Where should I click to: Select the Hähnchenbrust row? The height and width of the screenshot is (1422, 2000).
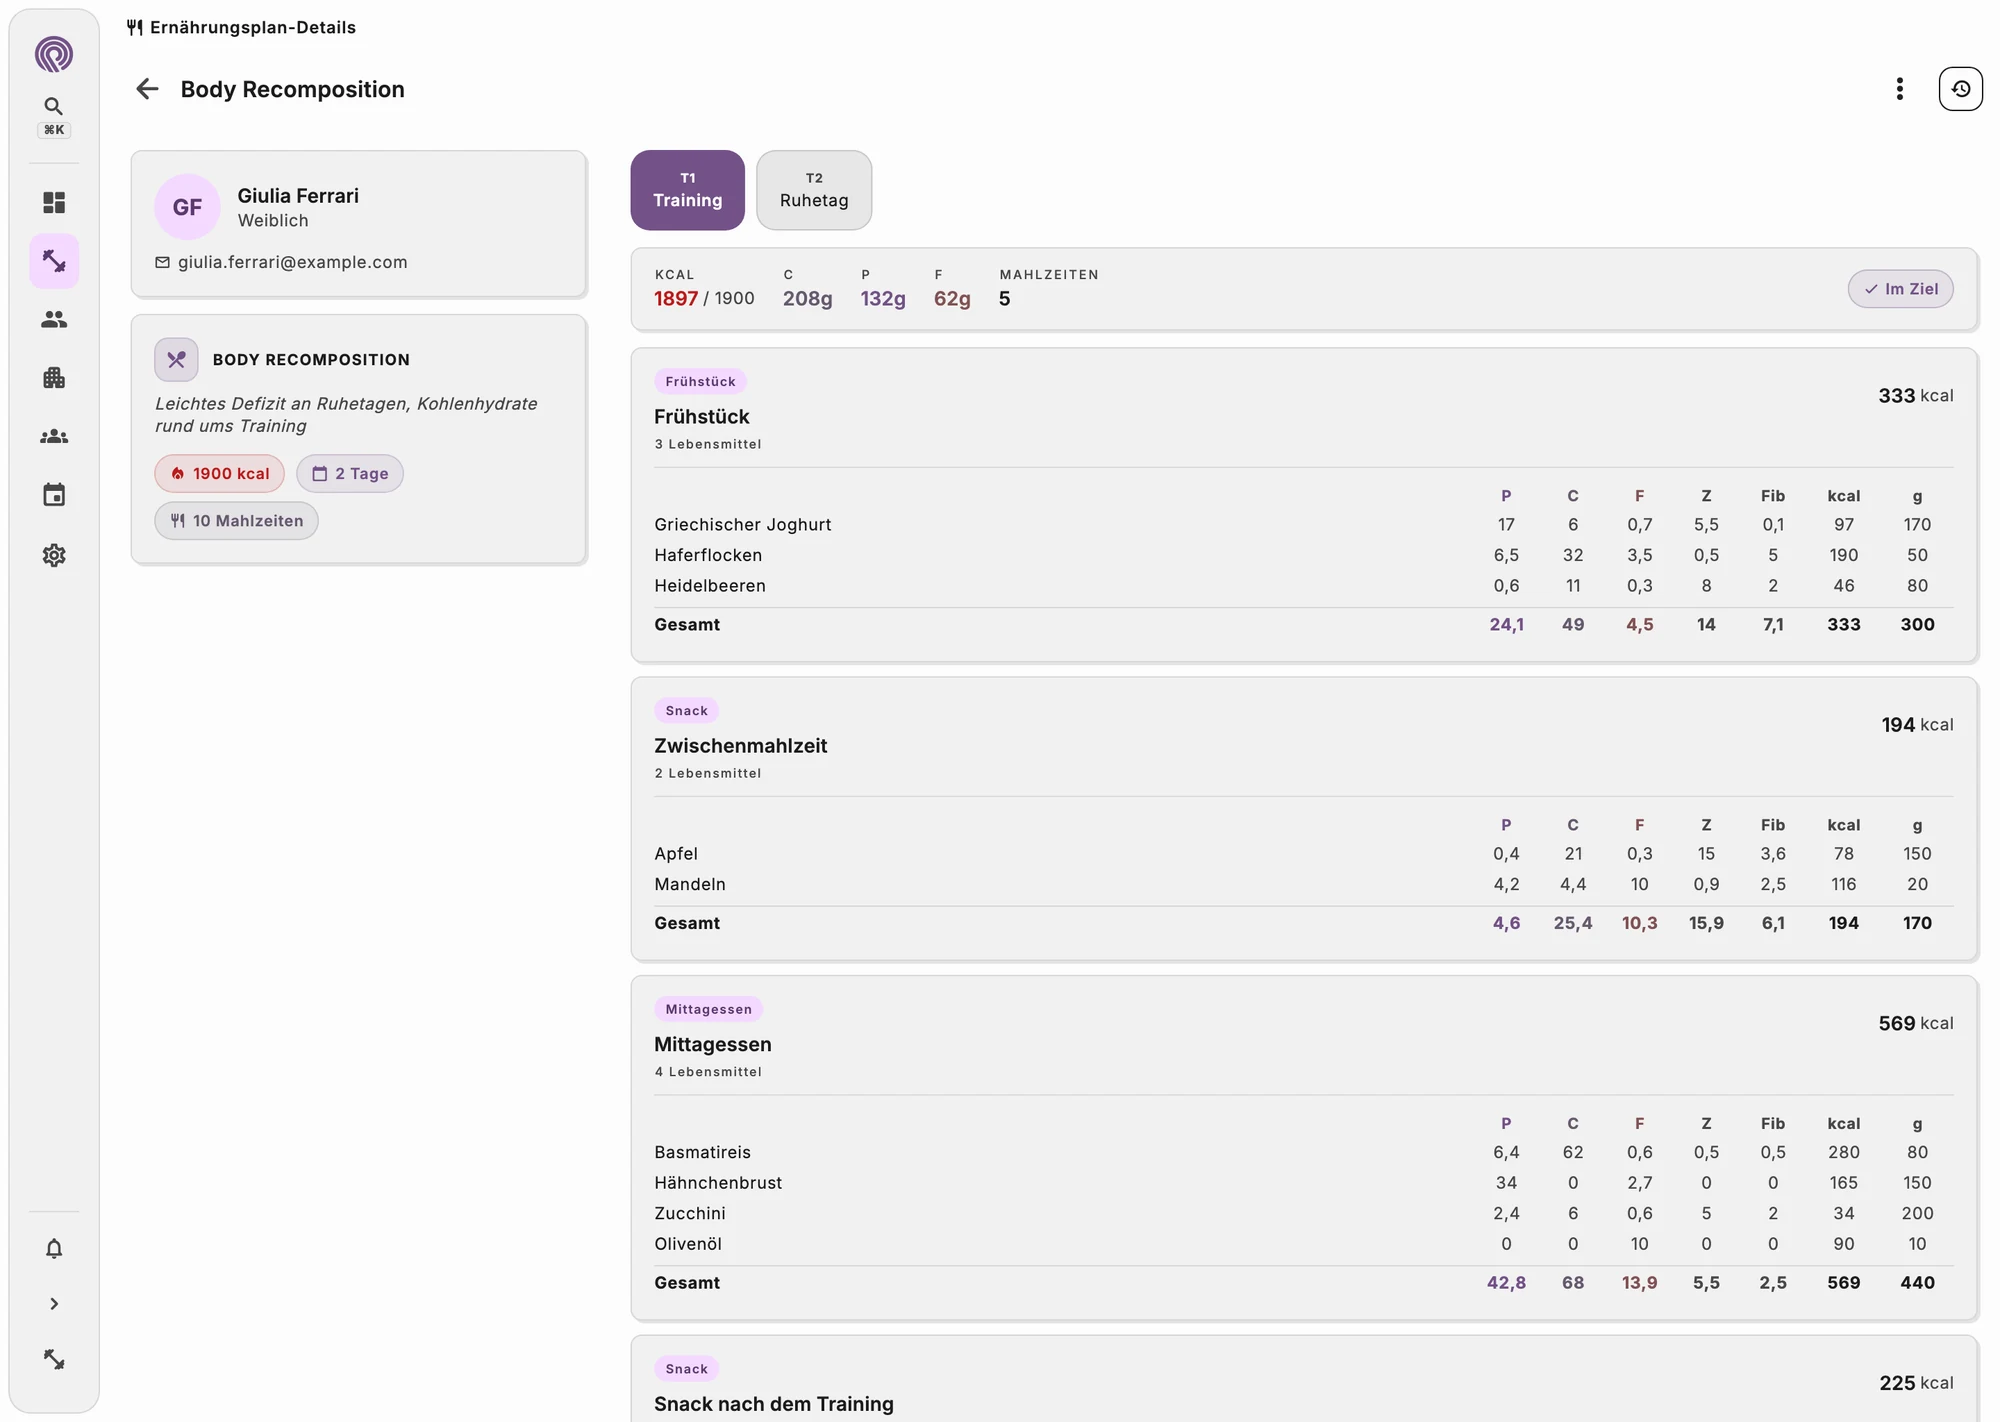coord(1303,1183)
